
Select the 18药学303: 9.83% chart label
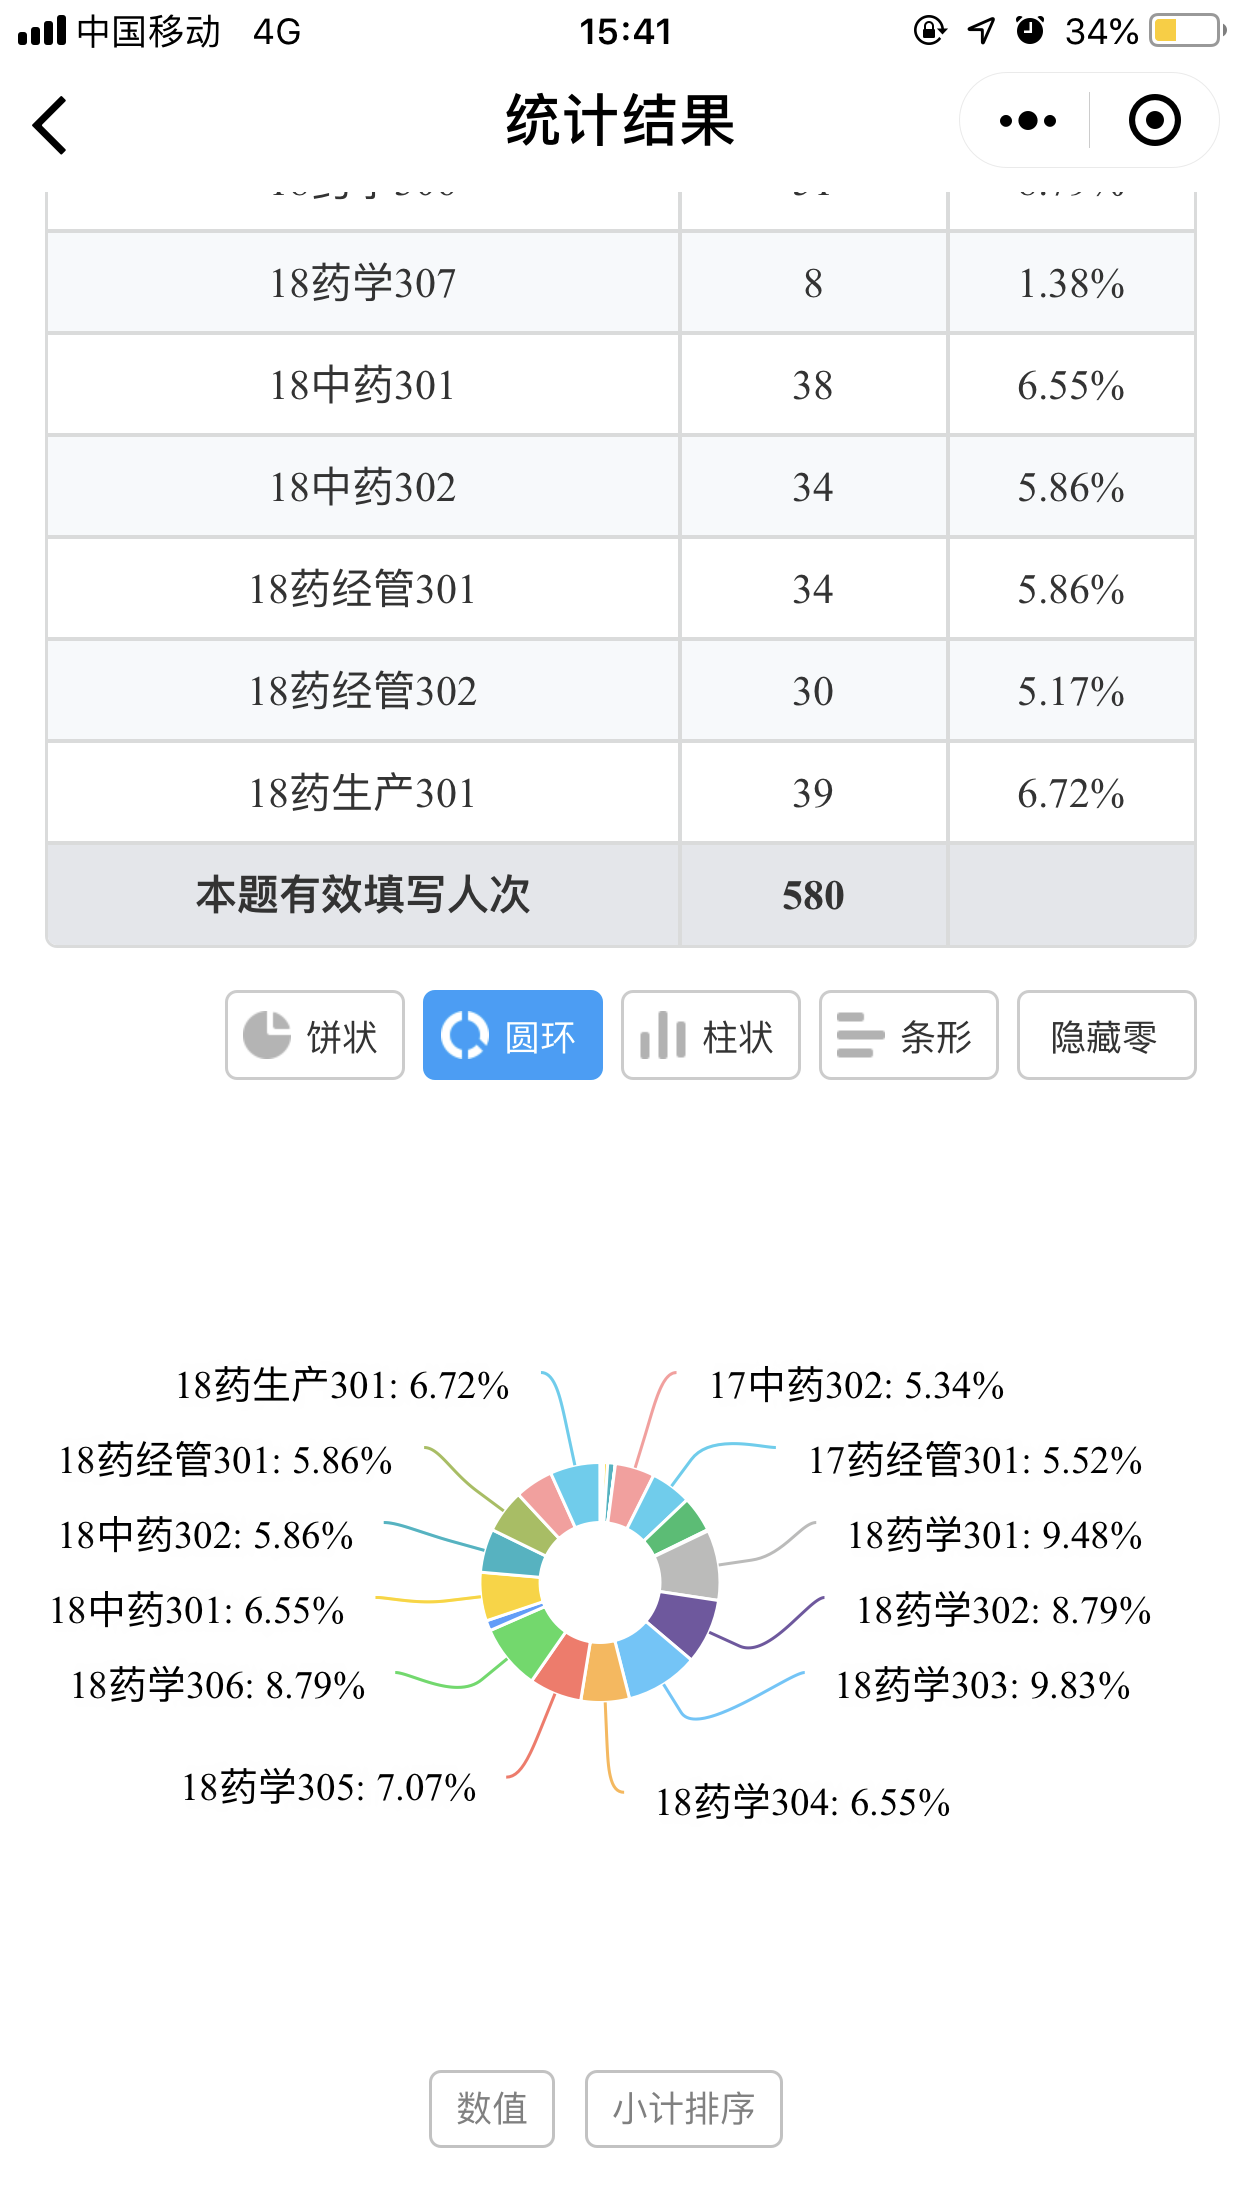coord(982,1686)
